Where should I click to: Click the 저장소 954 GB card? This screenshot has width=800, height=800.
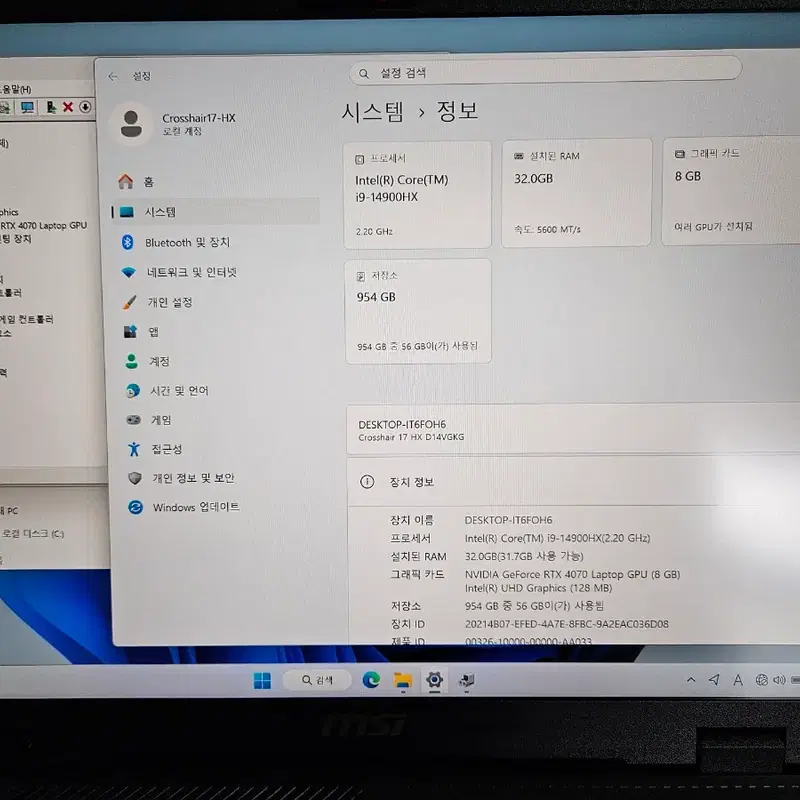pos(418,311)
